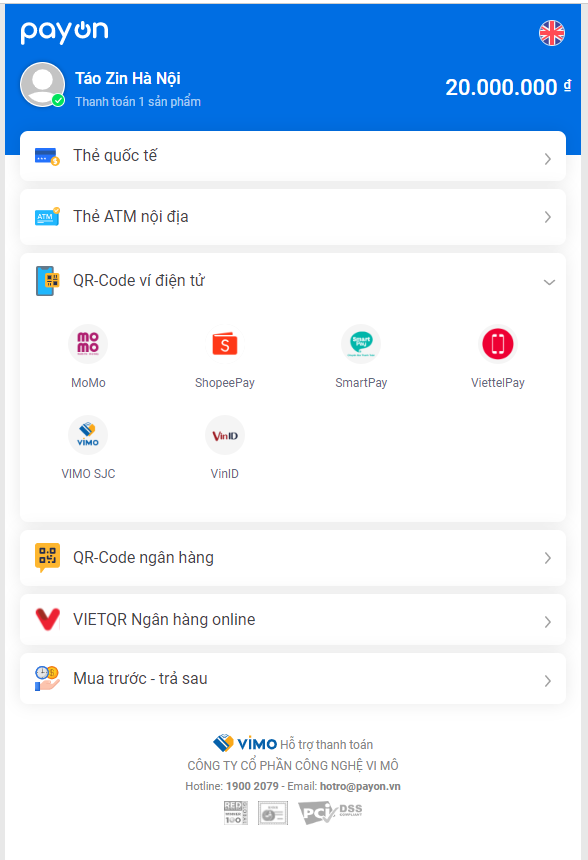Viewport: 588px width, 860px height.
Task: Expand Thẻ quốc tế payment option
Action: point(293,156)
